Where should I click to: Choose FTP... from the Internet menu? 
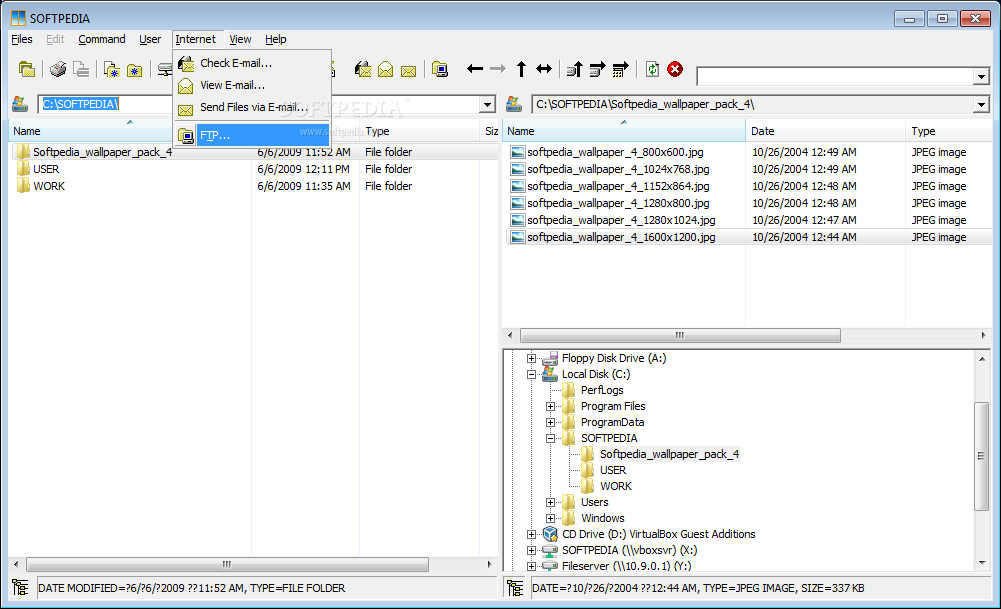(x=252, y=135)
